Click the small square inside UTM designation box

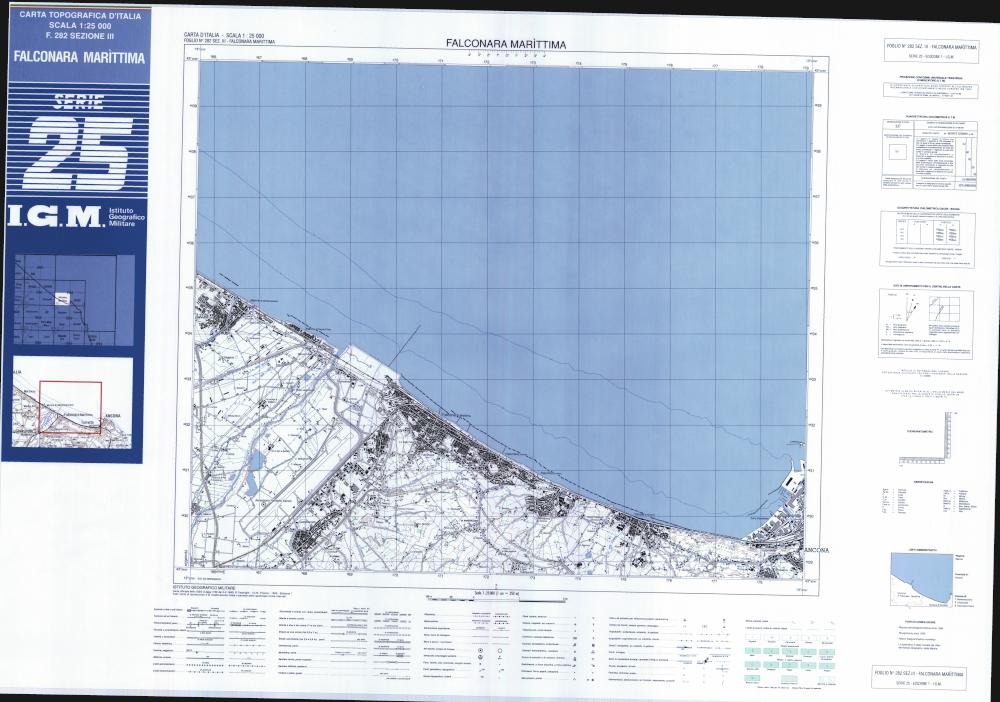coord(899,152)
